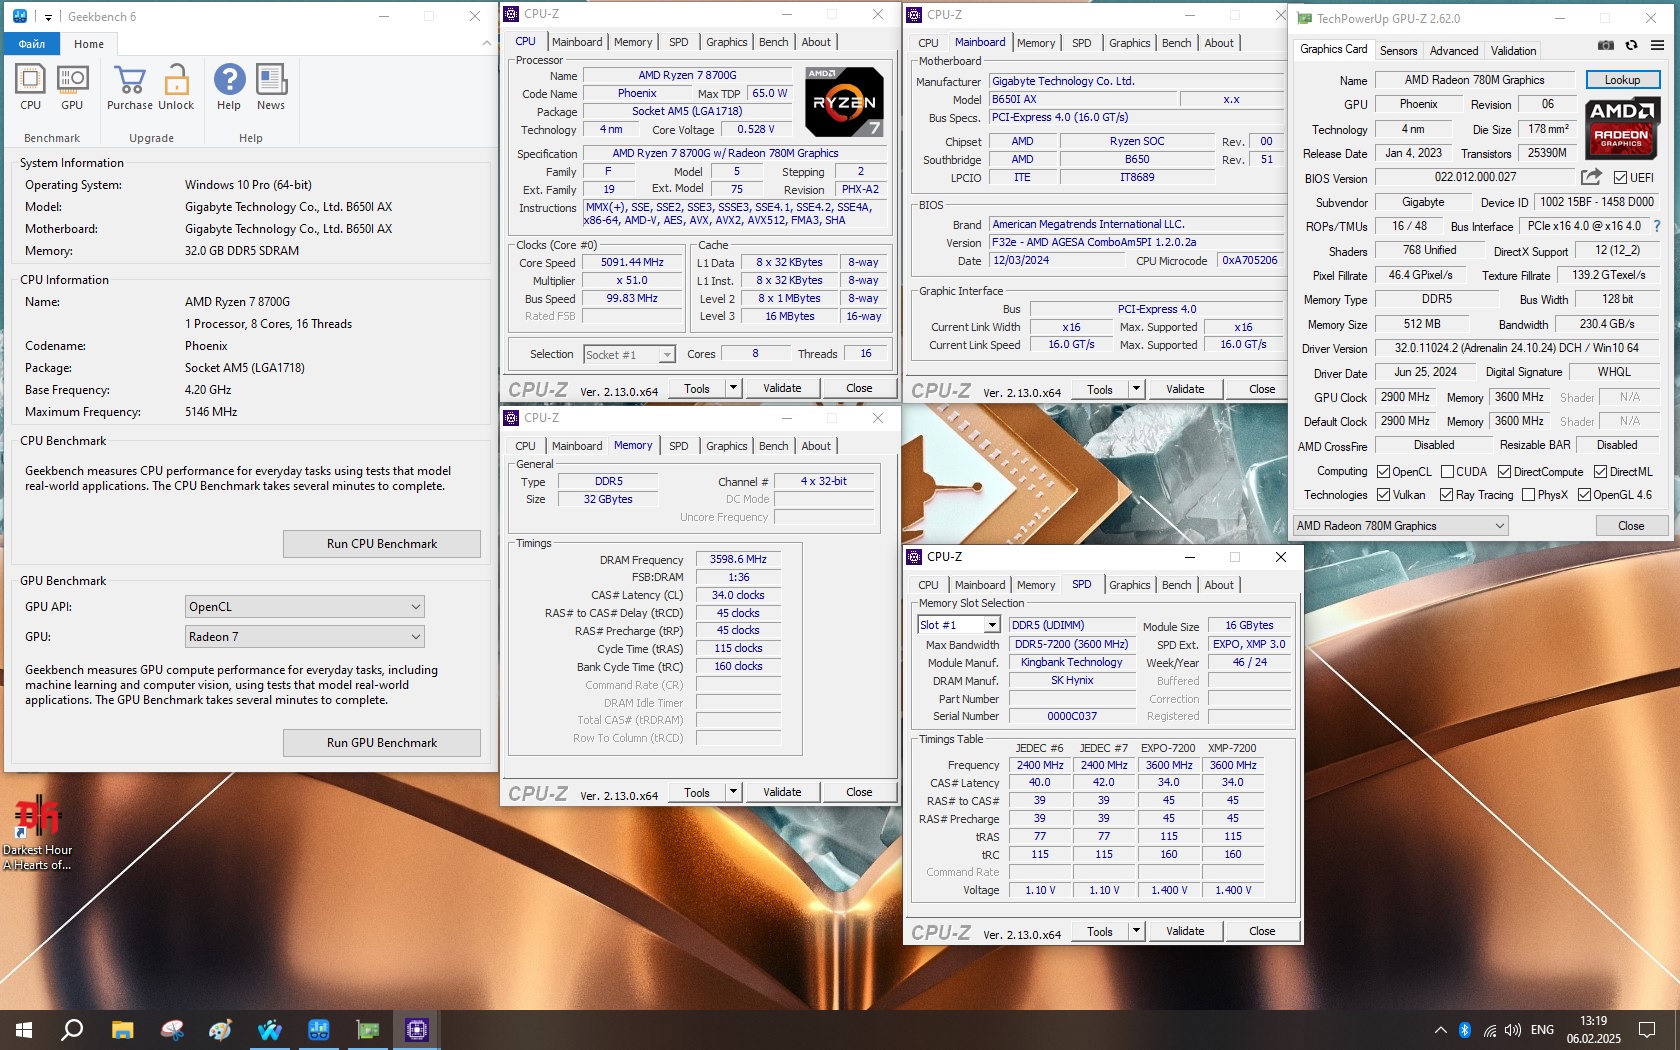The width and height of the screenshot is (1680, 1050).
Task: Open the Socket #1 selection dropdown in CPU-Z
Action: click(x=630, y=355)
